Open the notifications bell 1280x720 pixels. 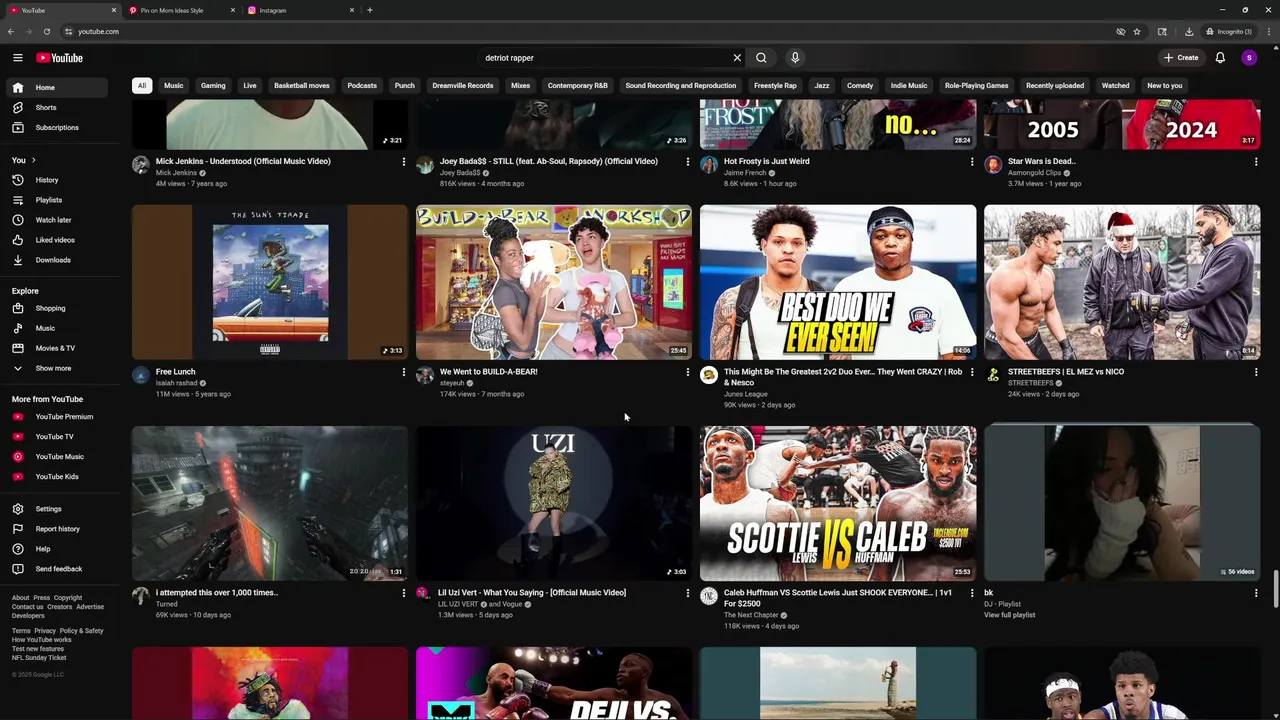(x=1220, y=58)
